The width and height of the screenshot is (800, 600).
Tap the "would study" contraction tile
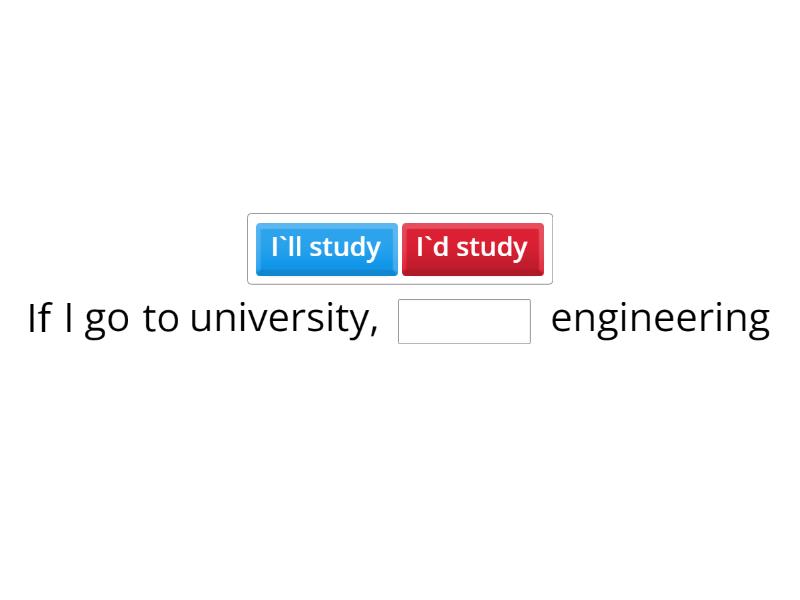pyautogui.click(x=472, y=248)
